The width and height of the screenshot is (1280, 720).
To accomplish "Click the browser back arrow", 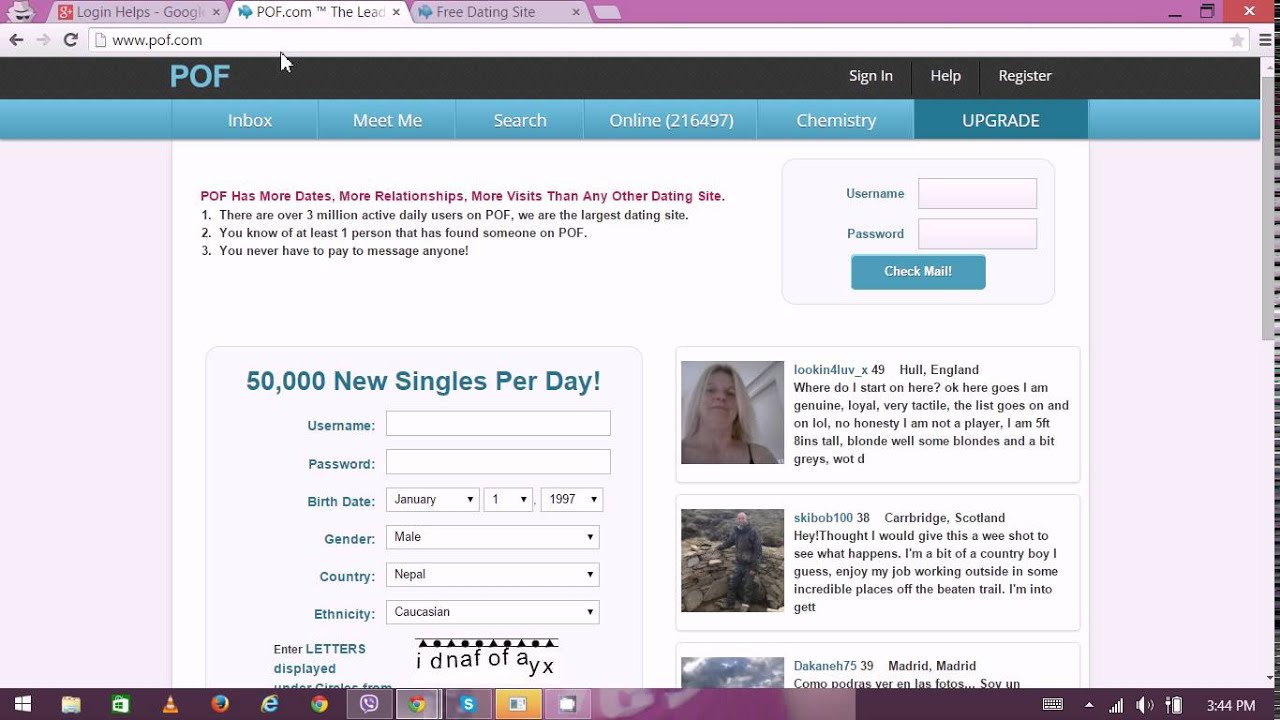I will (16, 40).
